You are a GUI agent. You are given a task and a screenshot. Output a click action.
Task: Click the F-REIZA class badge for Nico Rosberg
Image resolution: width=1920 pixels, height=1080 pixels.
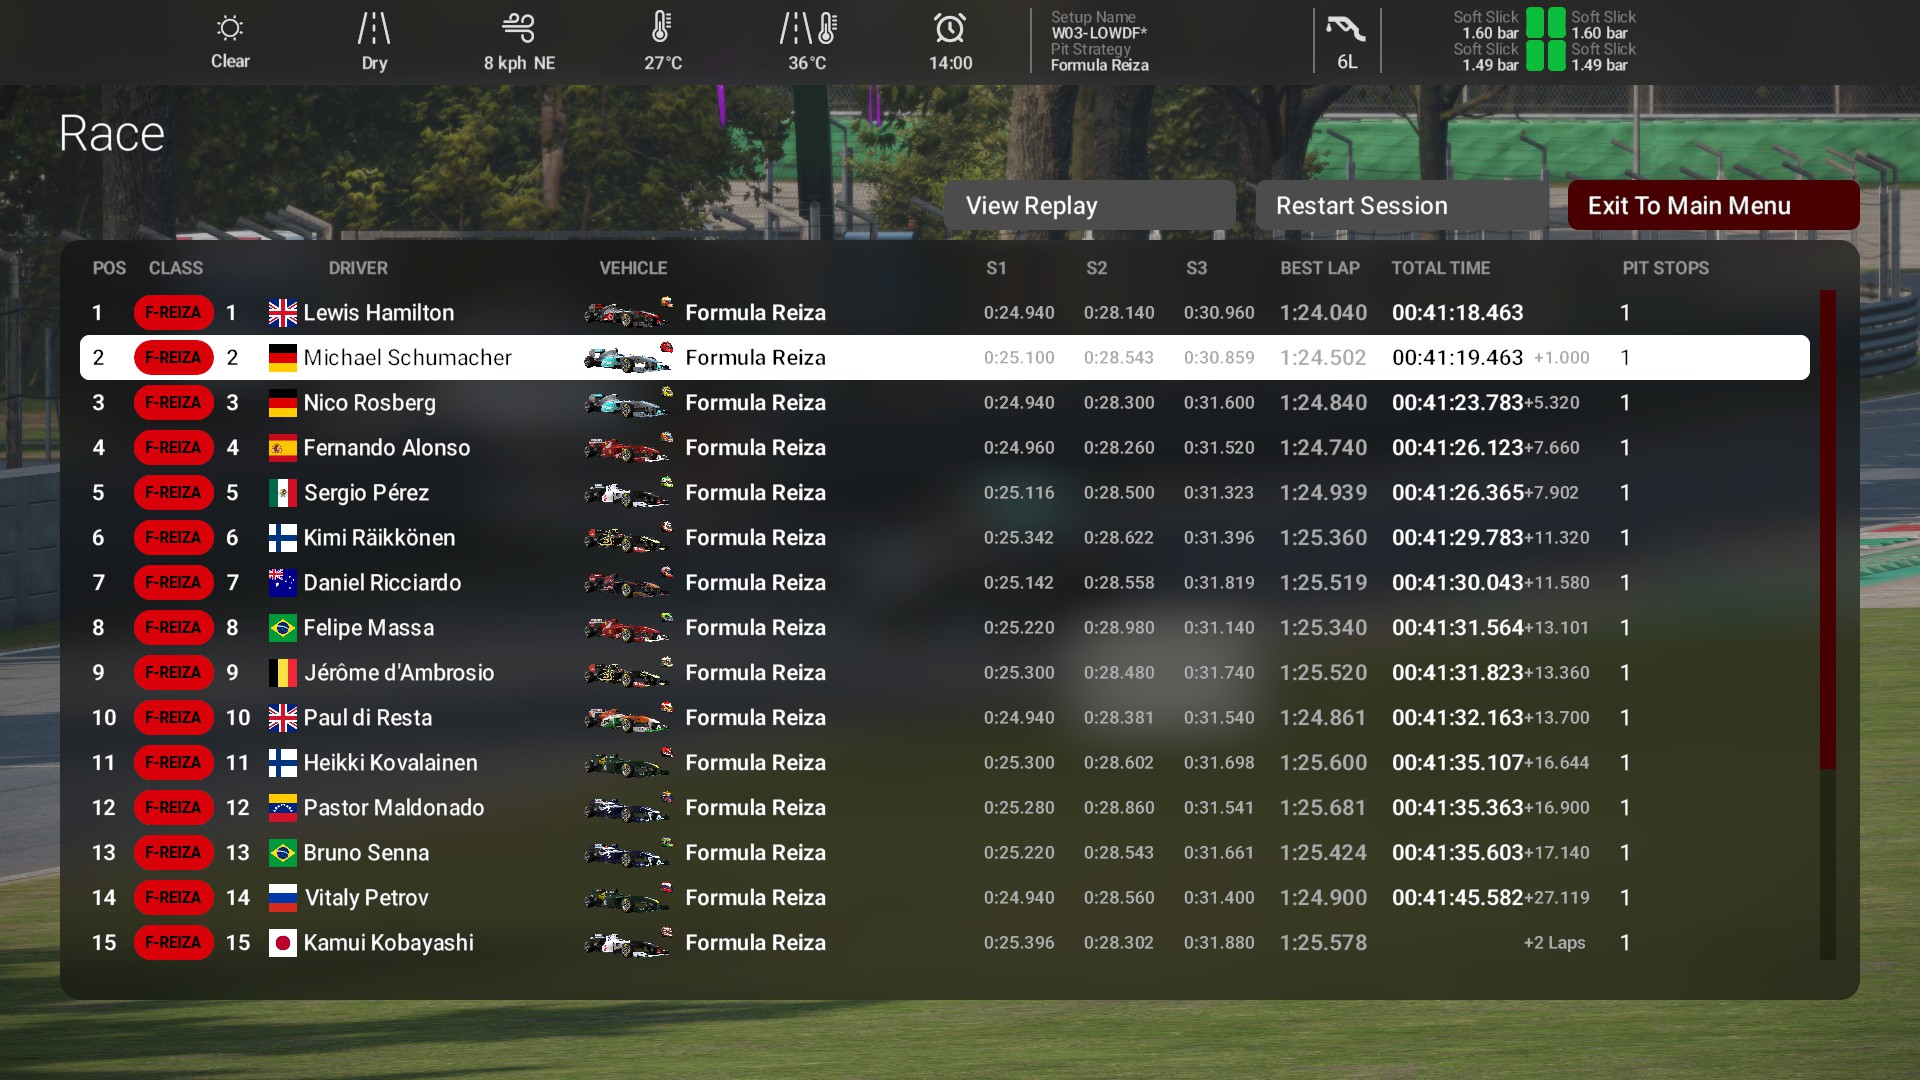click(173, 403)
